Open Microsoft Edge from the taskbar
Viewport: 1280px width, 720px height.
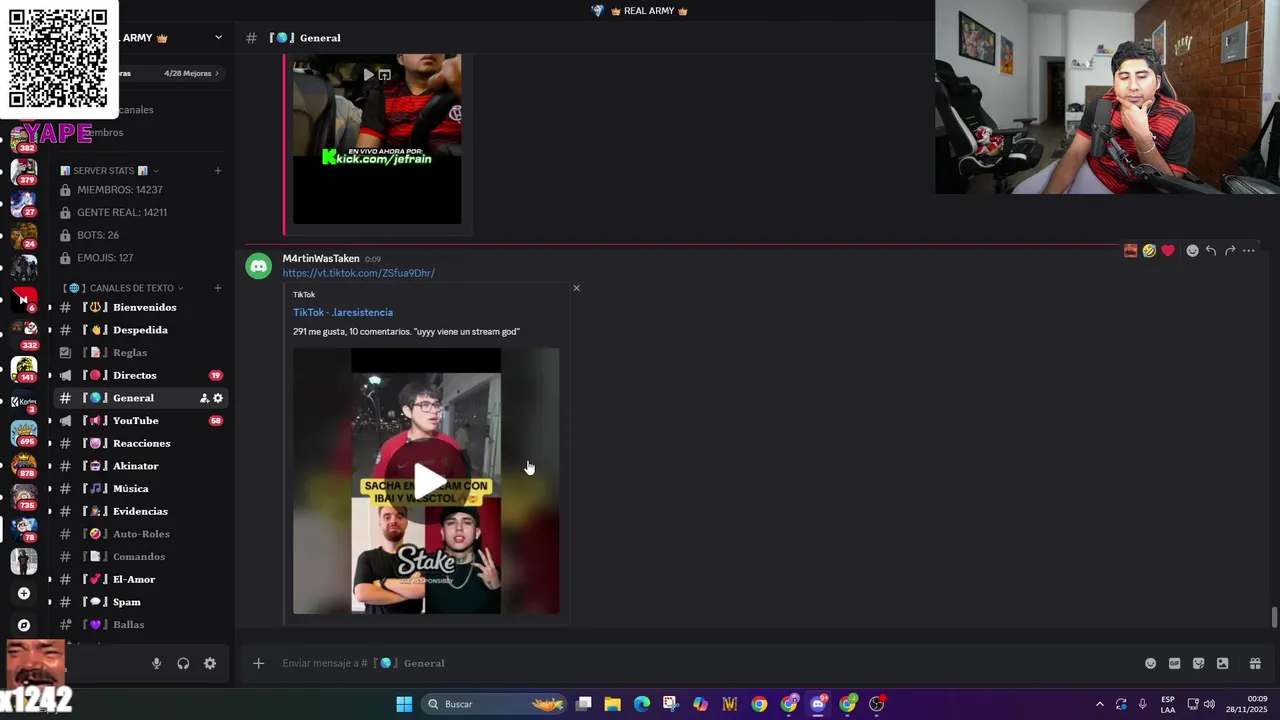point(642,704)
